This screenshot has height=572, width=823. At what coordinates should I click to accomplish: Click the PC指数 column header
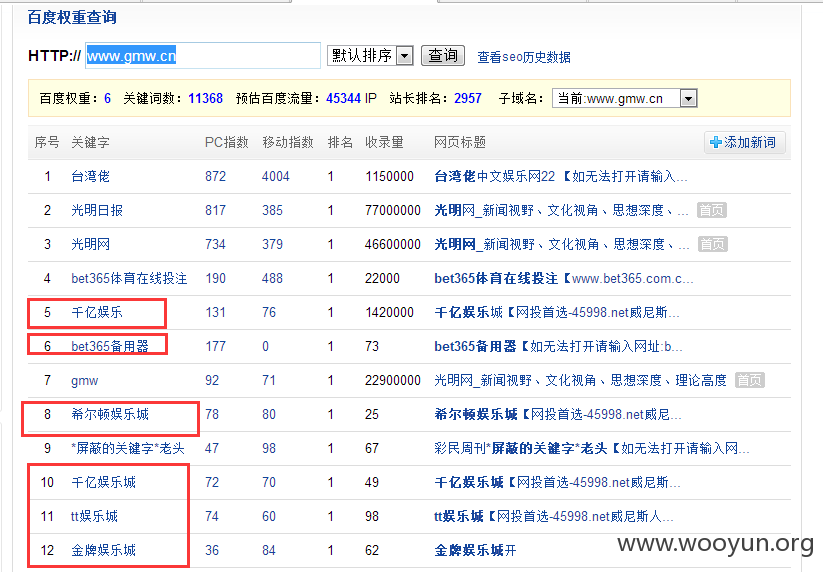[x=226, y=142]
